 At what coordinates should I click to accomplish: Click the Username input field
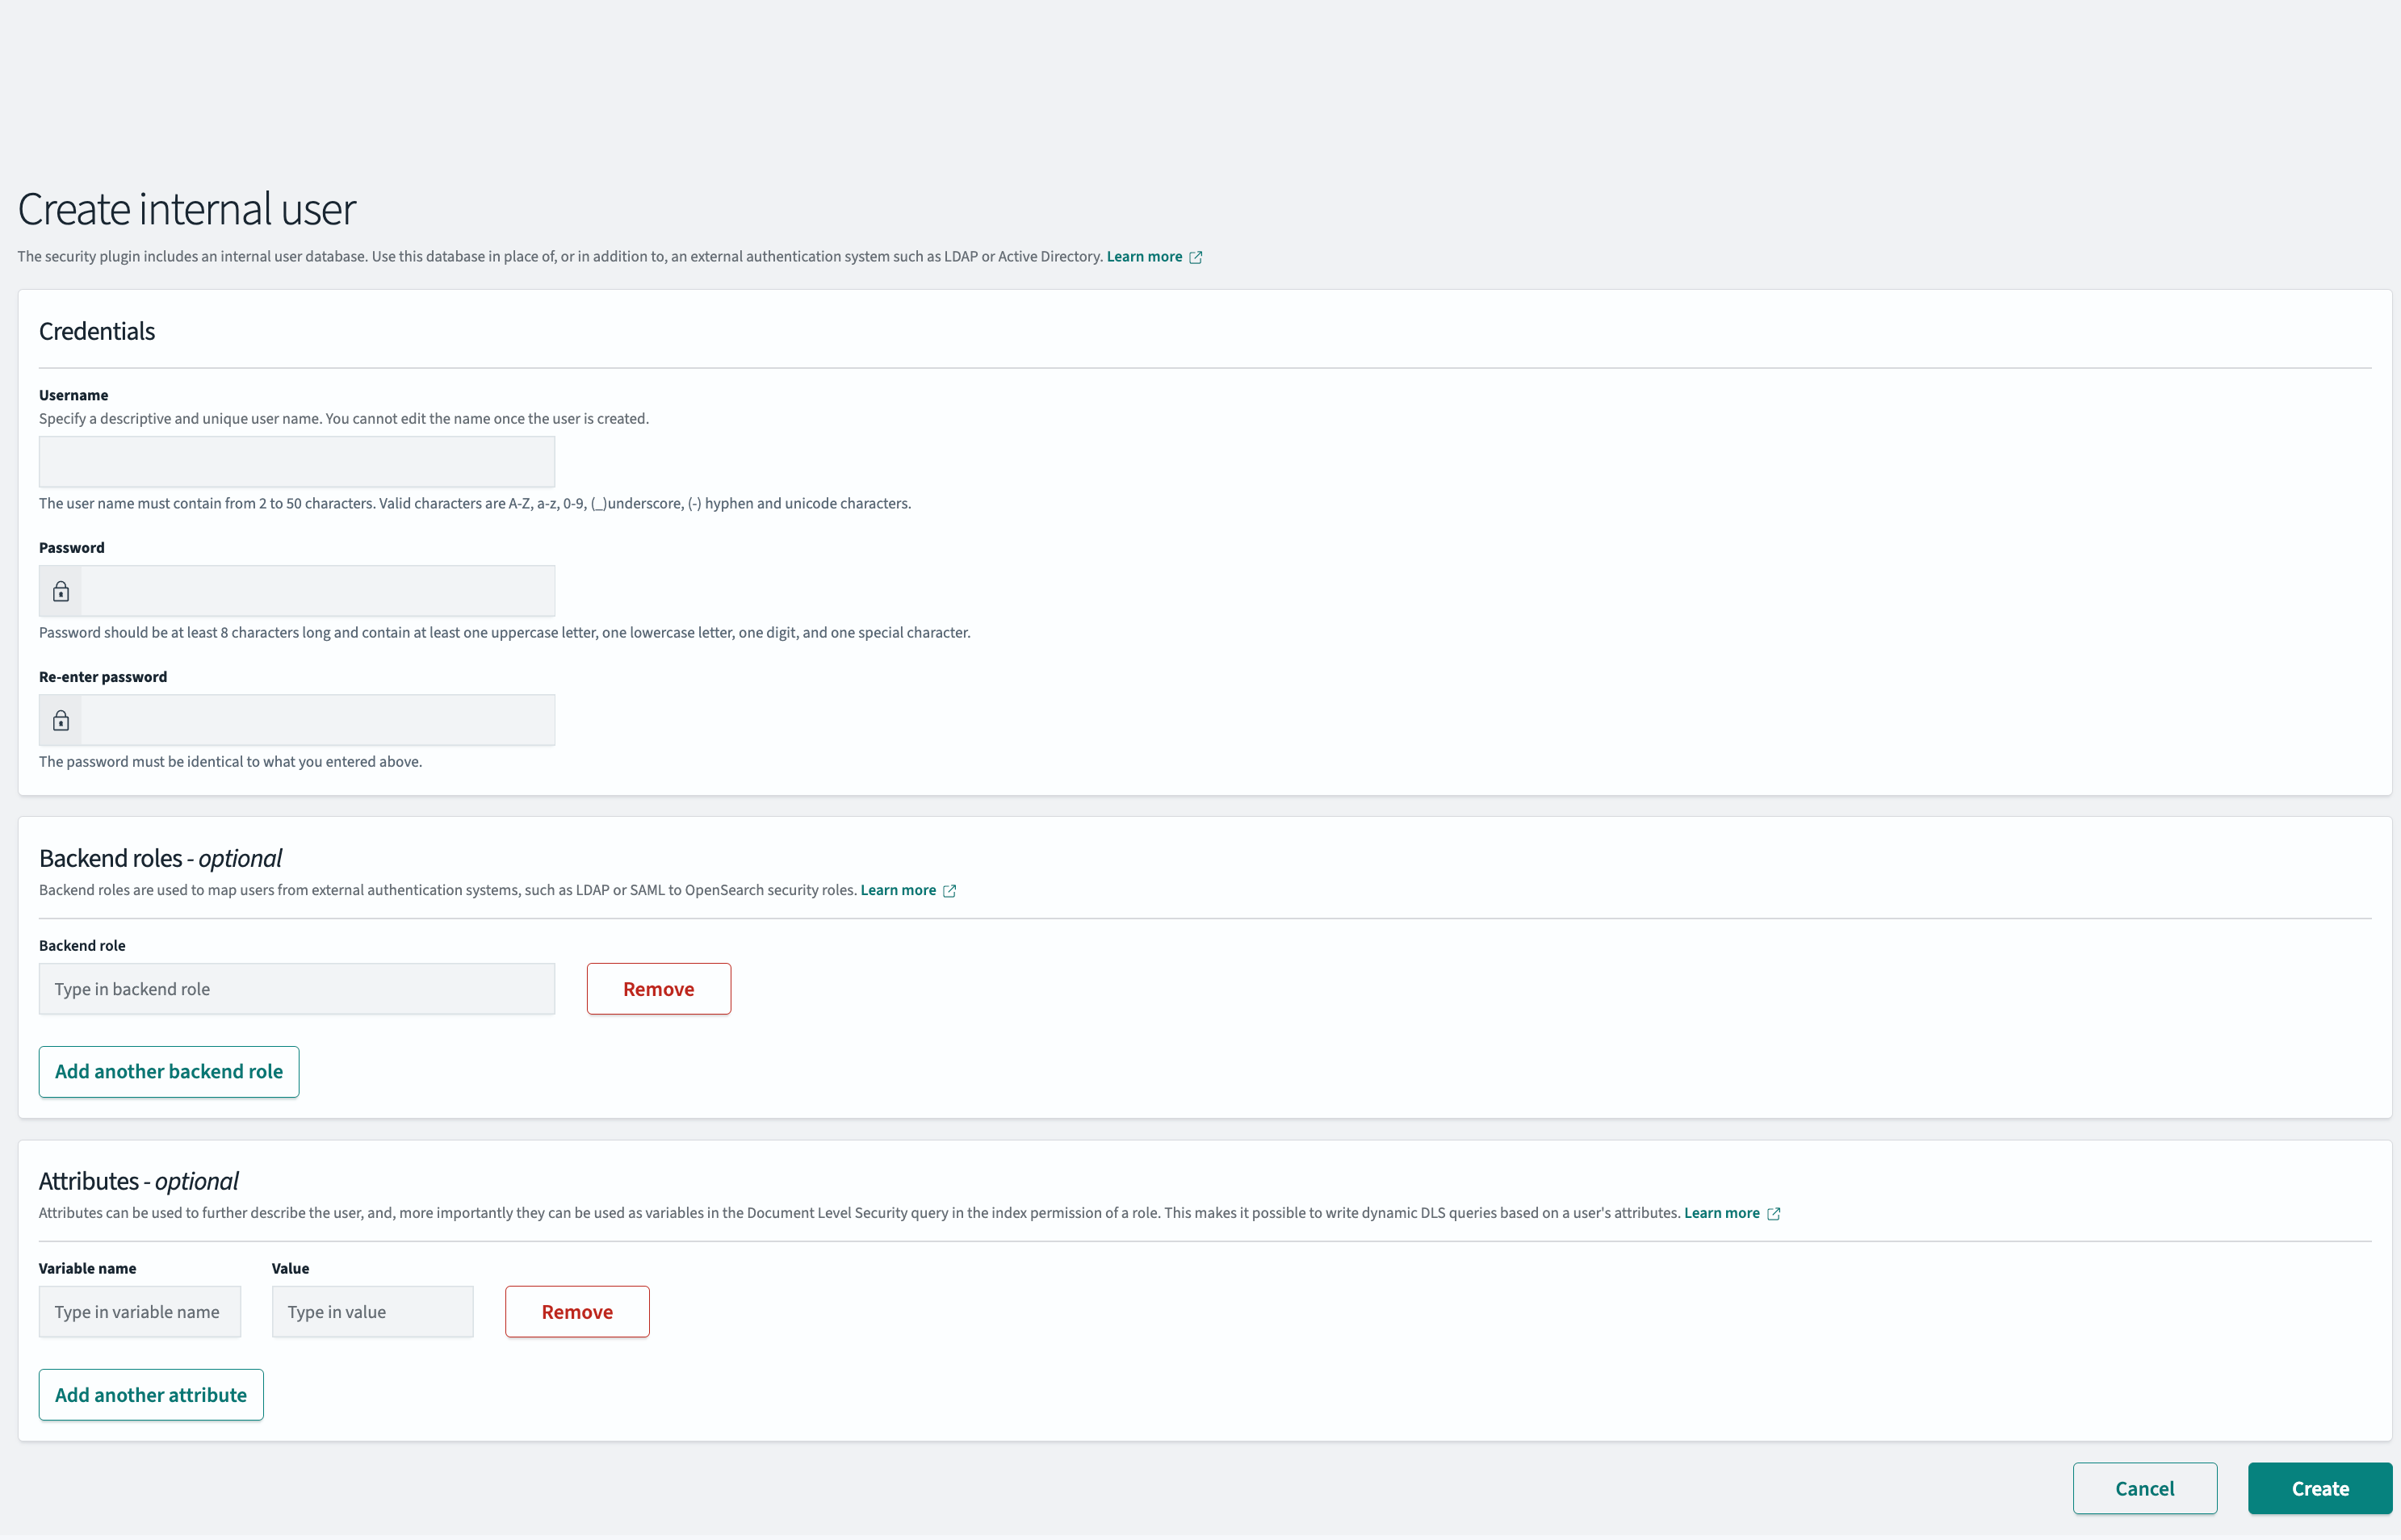296,461
